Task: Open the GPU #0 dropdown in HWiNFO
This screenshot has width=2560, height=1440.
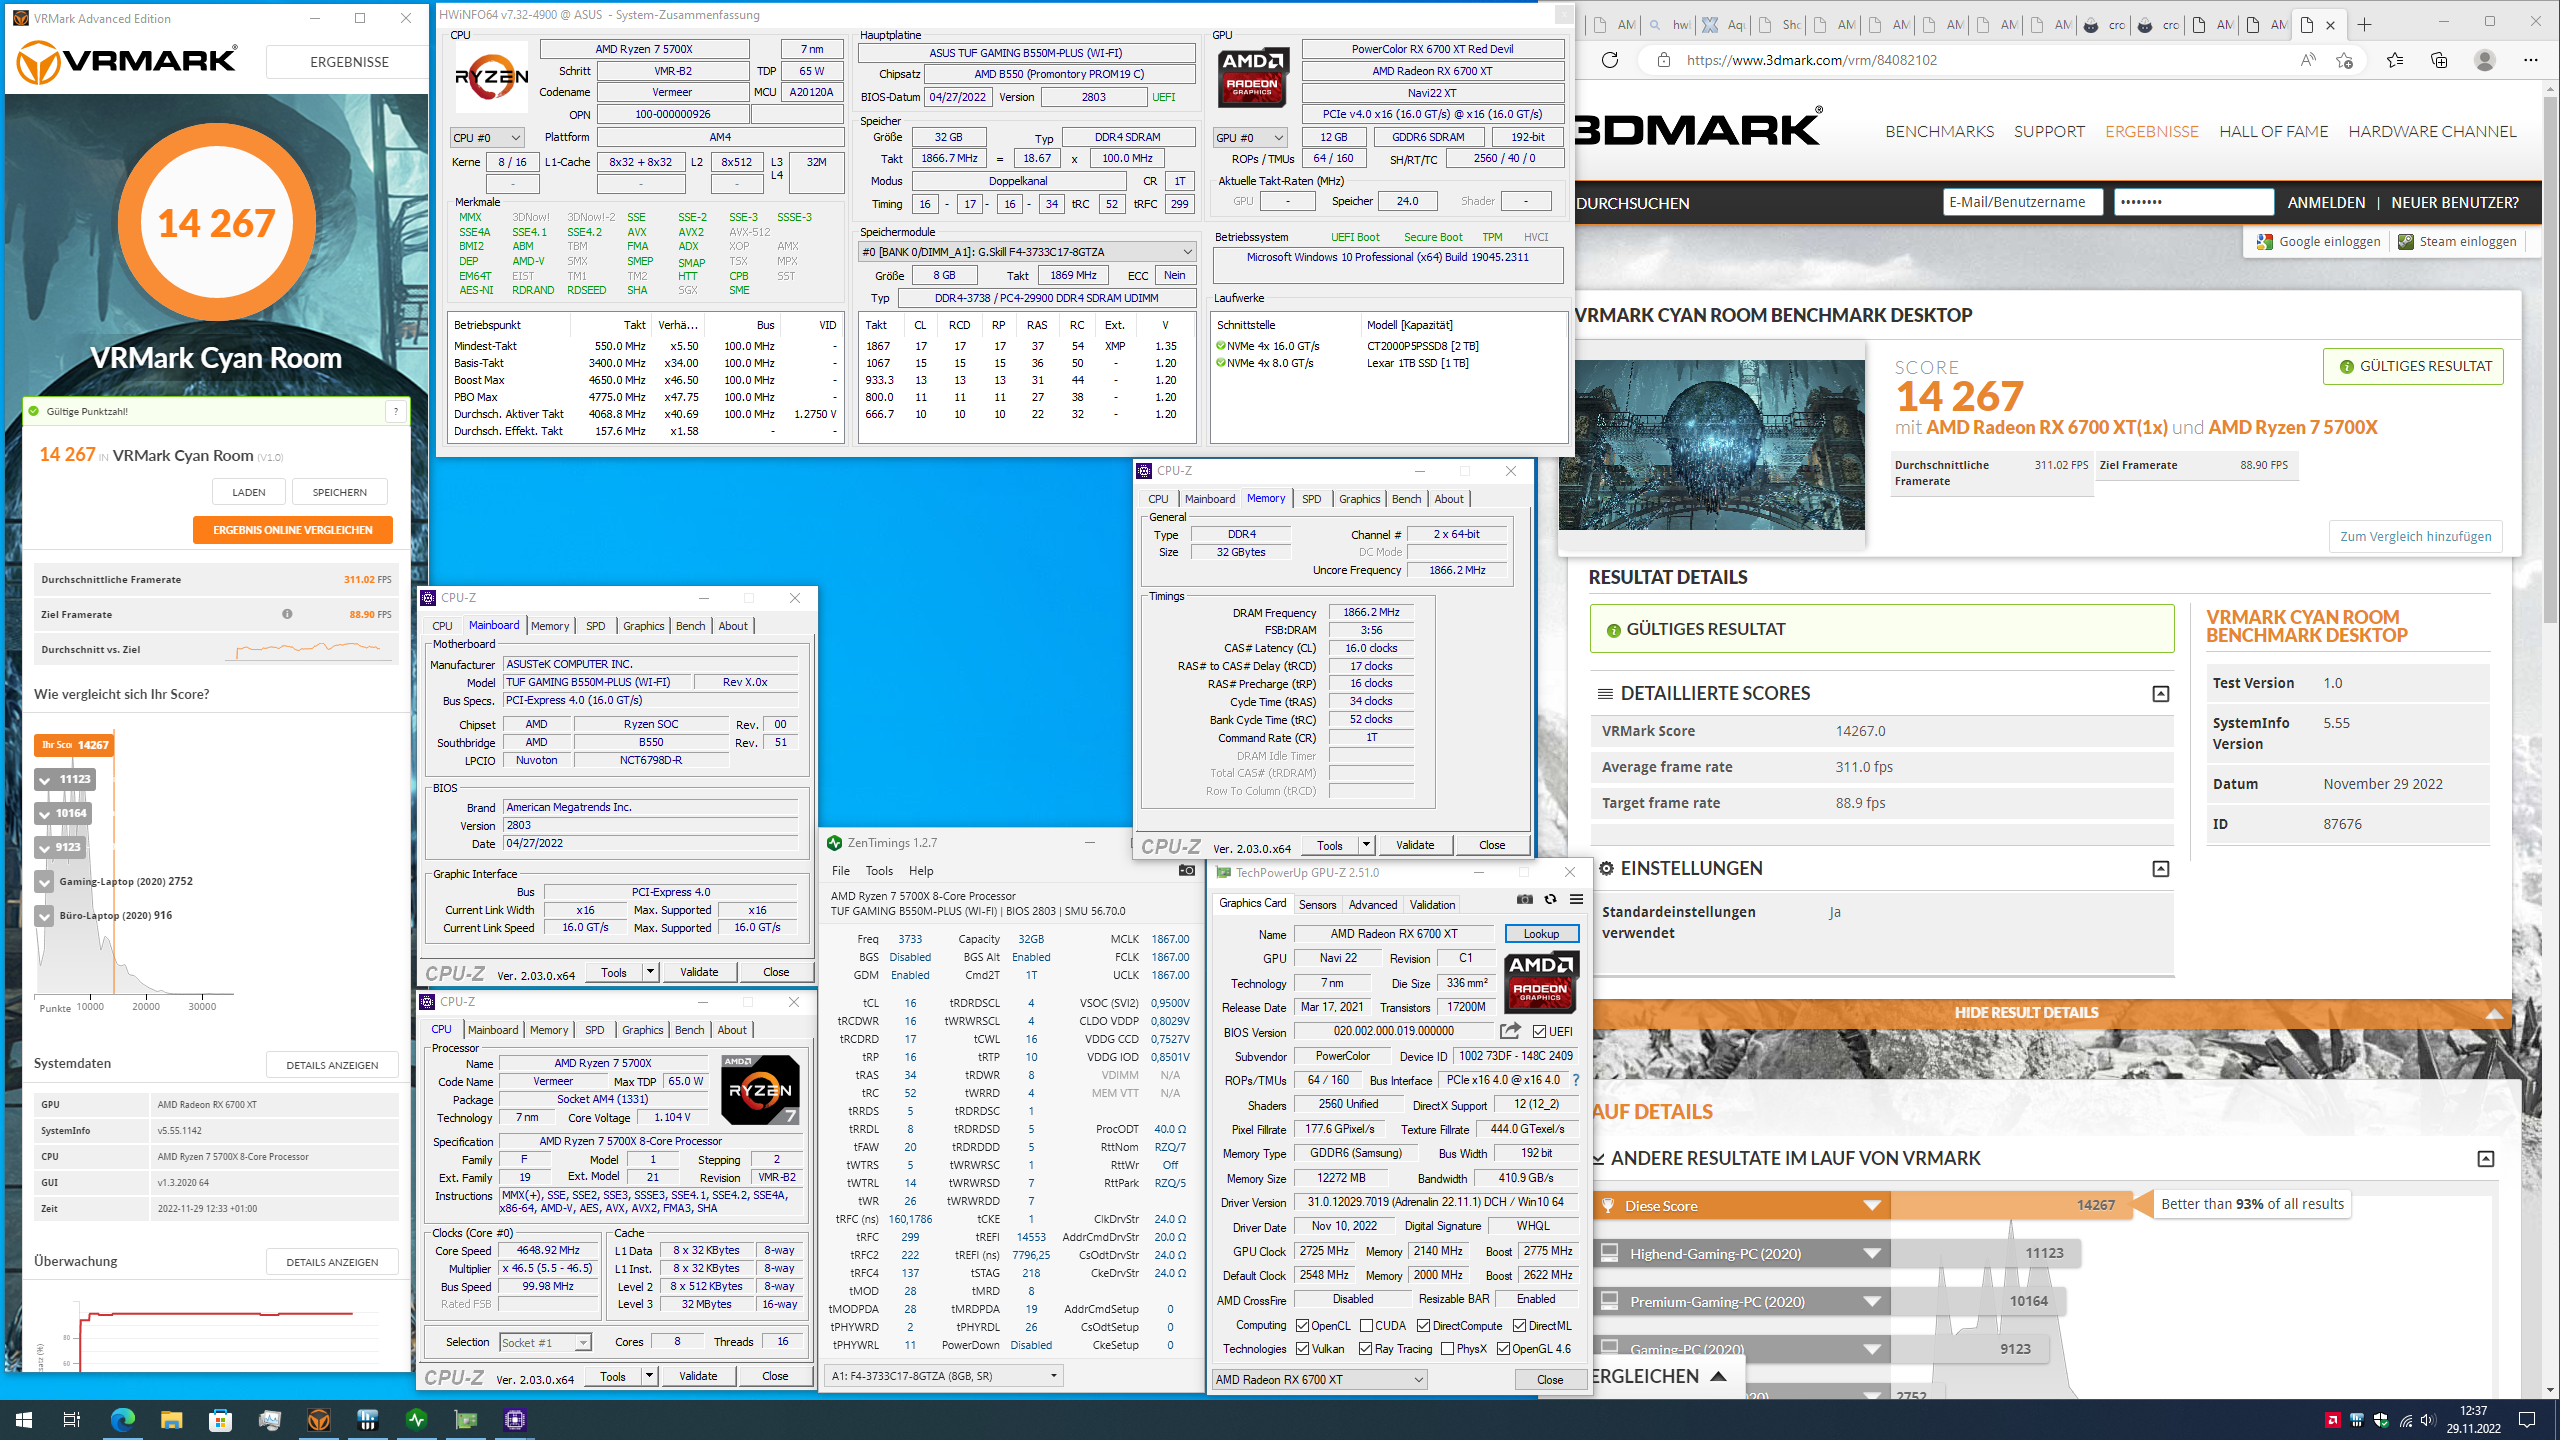Action: [x=1249, y=138]
